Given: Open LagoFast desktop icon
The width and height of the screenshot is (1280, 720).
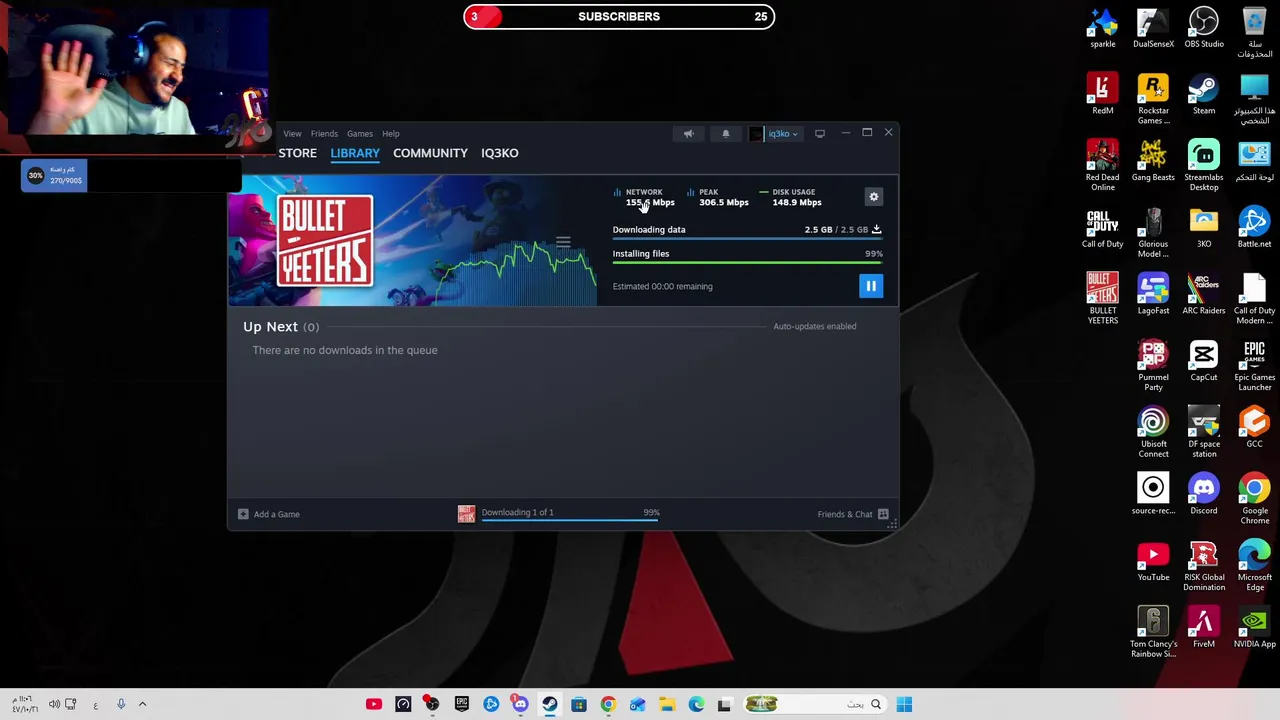Looking at the screenshot, I should 1153,294.
